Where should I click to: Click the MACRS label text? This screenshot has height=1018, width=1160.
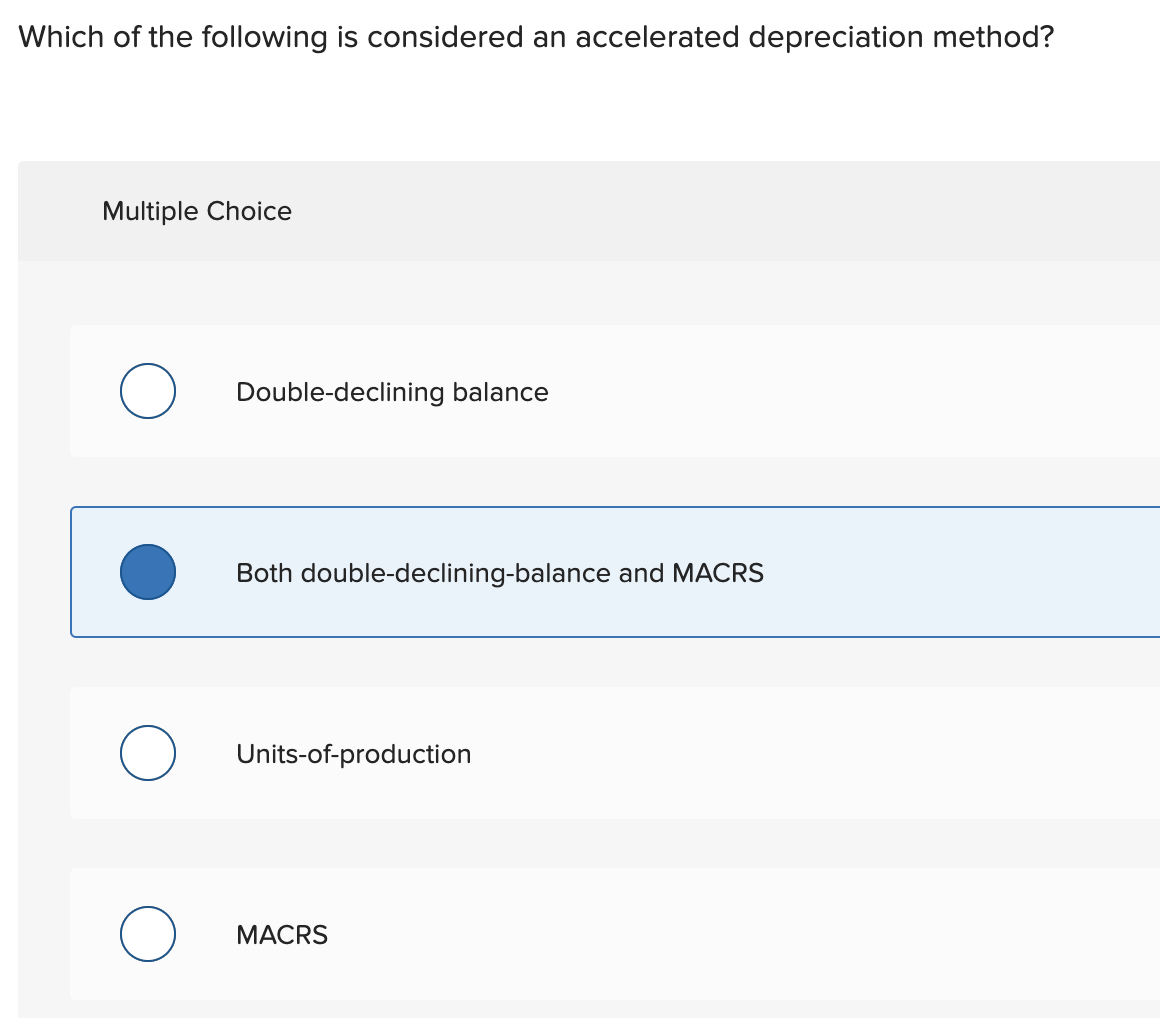click(282, 934)
